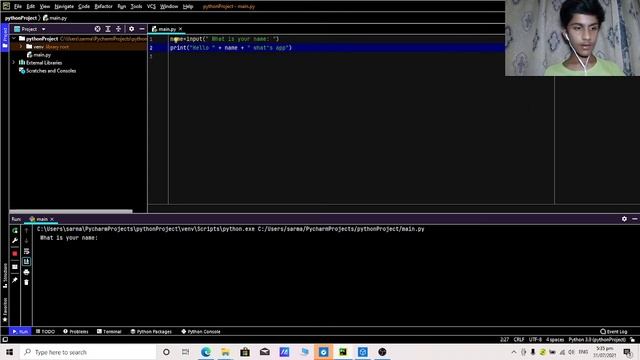Open the Help menu
640x360 pixels.
(x=188, y=7)
